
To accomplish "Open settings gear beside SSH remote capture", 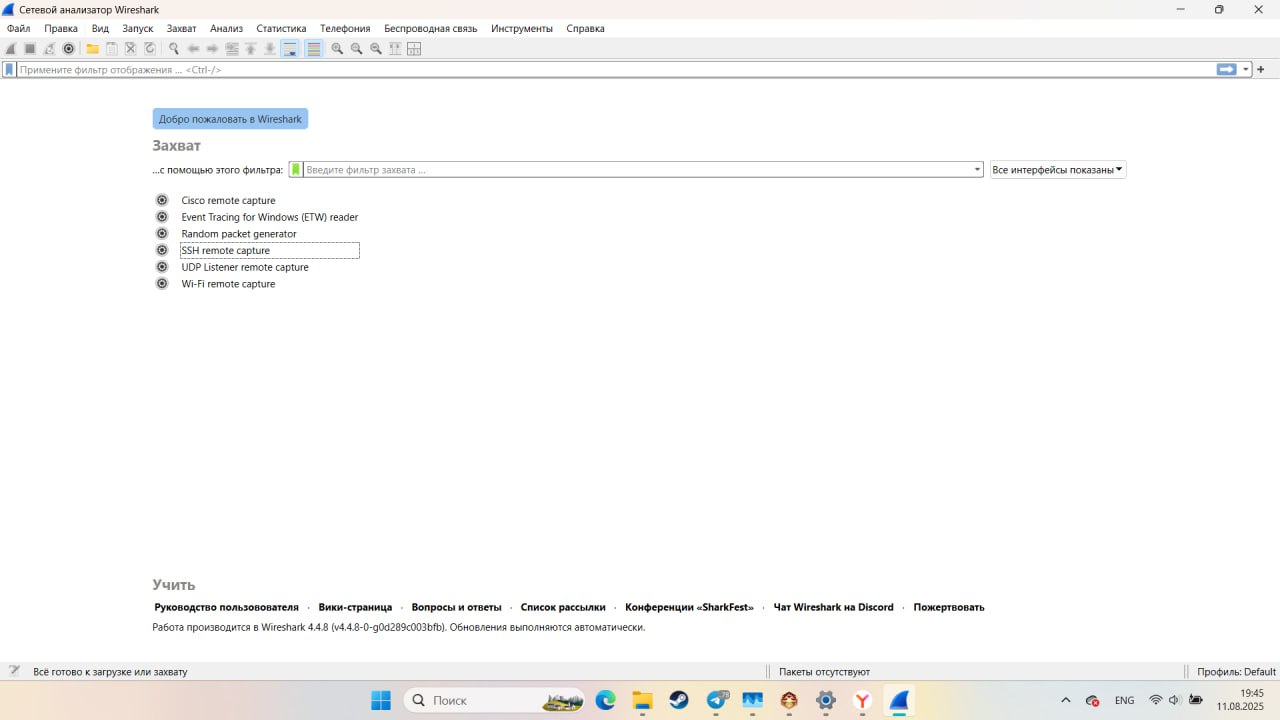I will (x=162, y=250).
